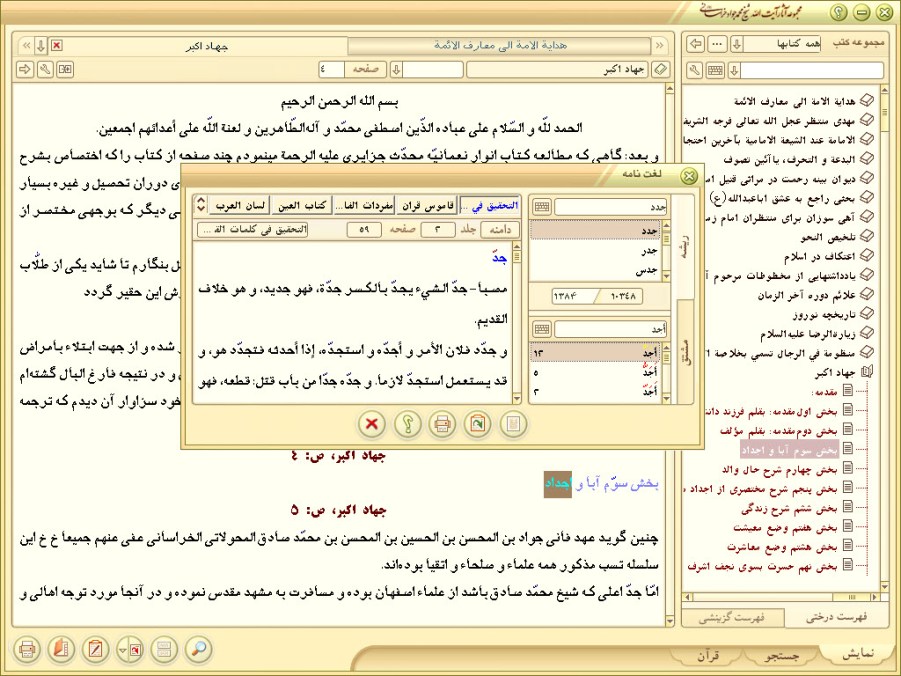Click the book icon of هداية الامة الى معارف الائمة

pos(866,101)
